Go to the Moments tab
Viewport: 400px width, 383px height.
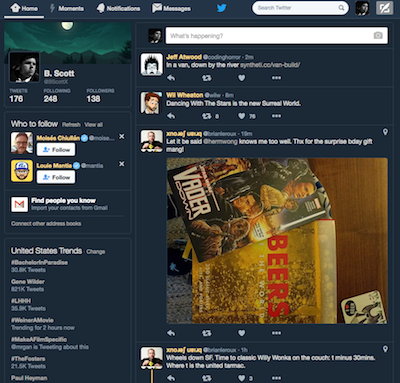pos(67,8)
